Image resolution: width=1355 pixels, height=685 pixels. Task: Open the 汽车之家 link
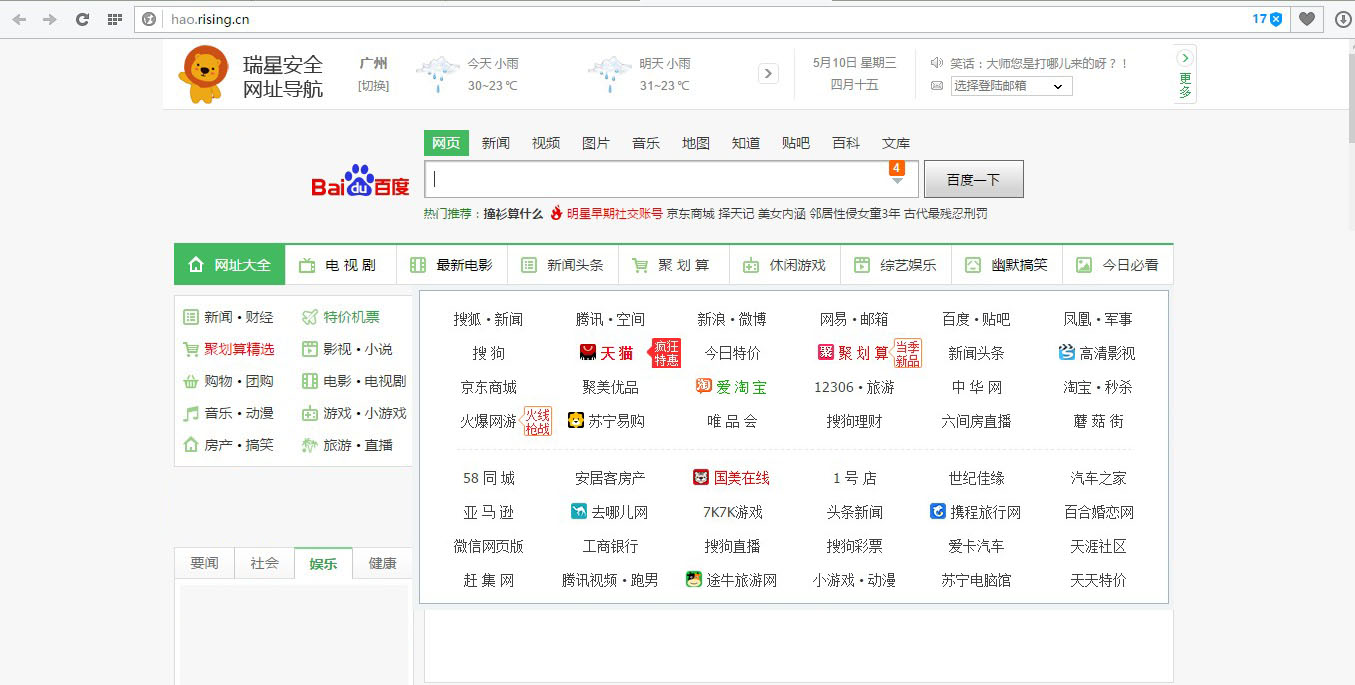(1098, 478)
